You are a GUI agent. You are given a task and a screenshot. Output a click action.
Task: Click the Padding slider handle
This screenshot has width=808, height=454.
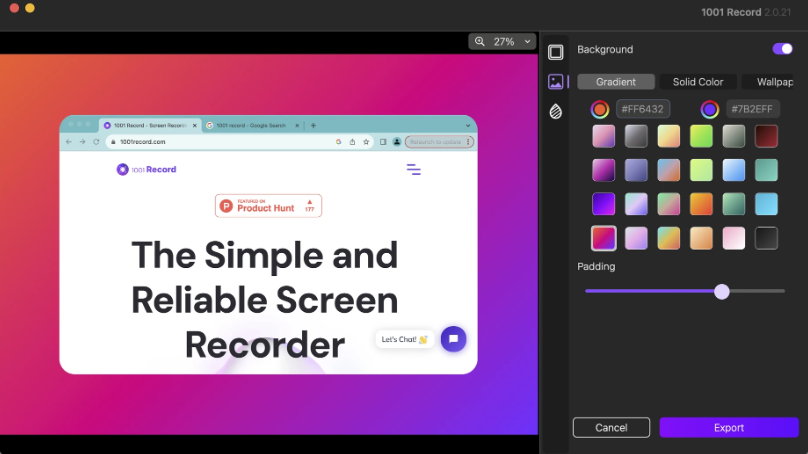tap(722, 291)
